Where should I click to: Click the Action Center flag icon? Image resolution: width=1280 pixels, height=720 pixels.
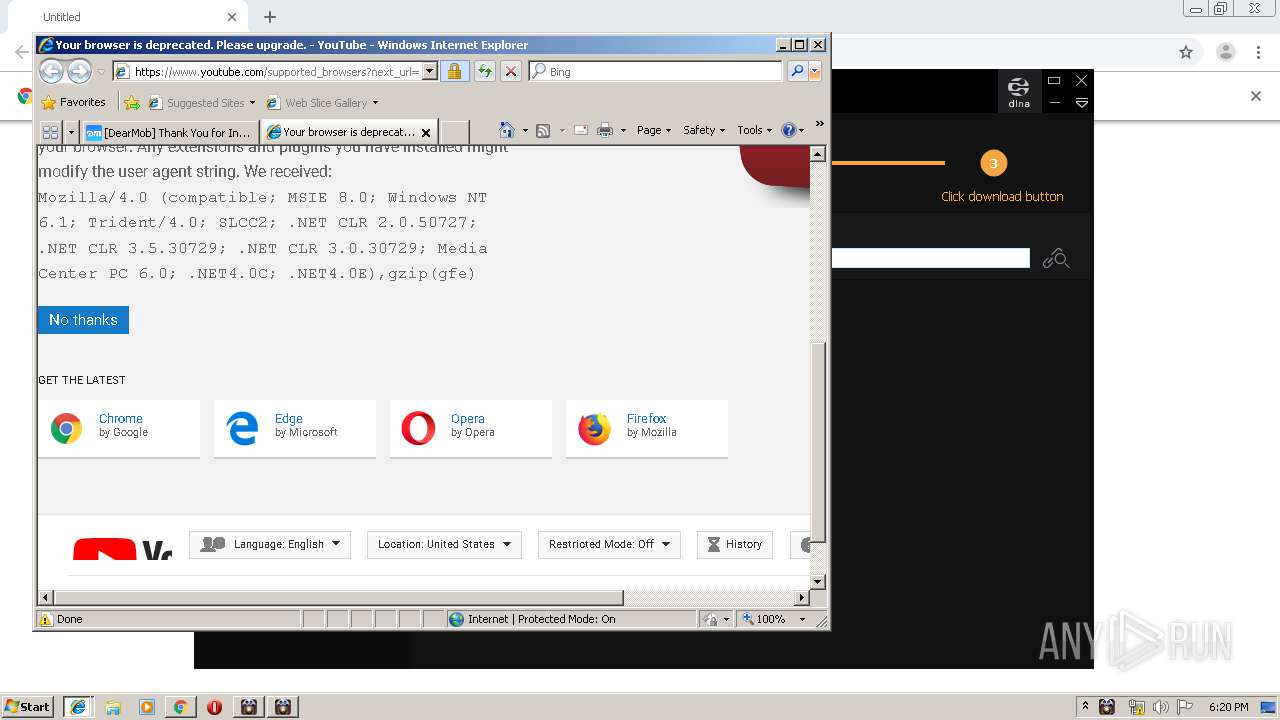pos(1185,707)
